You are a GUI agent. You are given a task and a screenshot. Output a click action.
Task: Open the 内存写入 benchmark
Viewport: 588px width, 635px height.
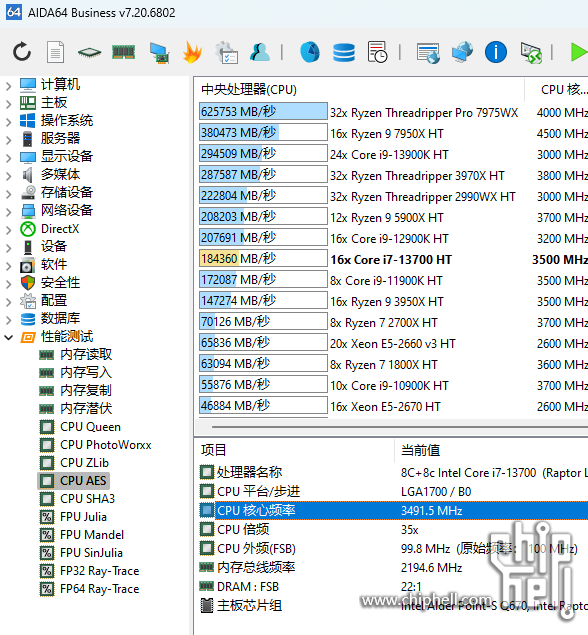(86, 372)
